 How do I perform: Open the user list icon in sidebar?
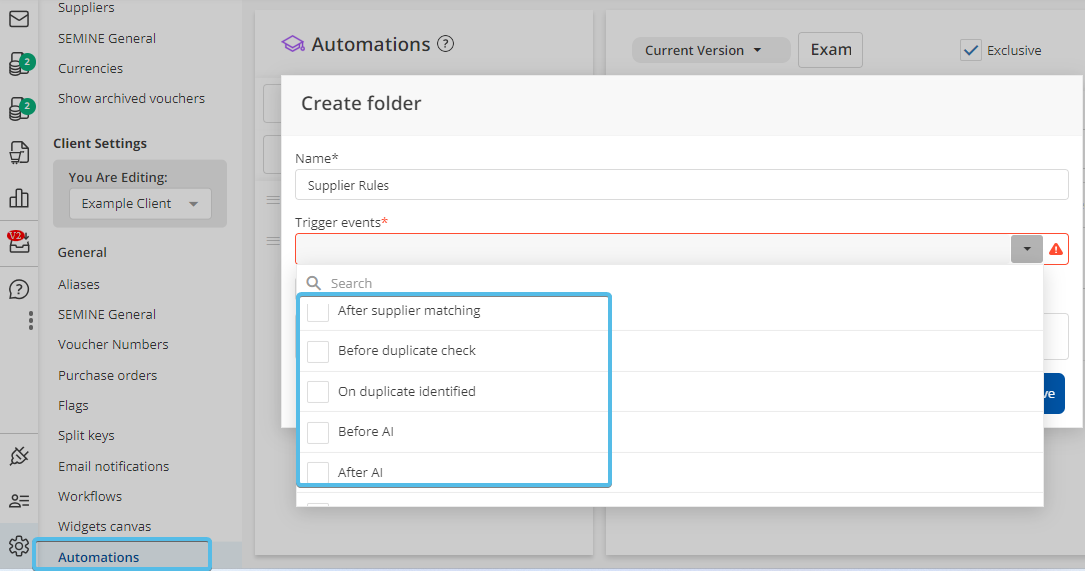[18, 501]
